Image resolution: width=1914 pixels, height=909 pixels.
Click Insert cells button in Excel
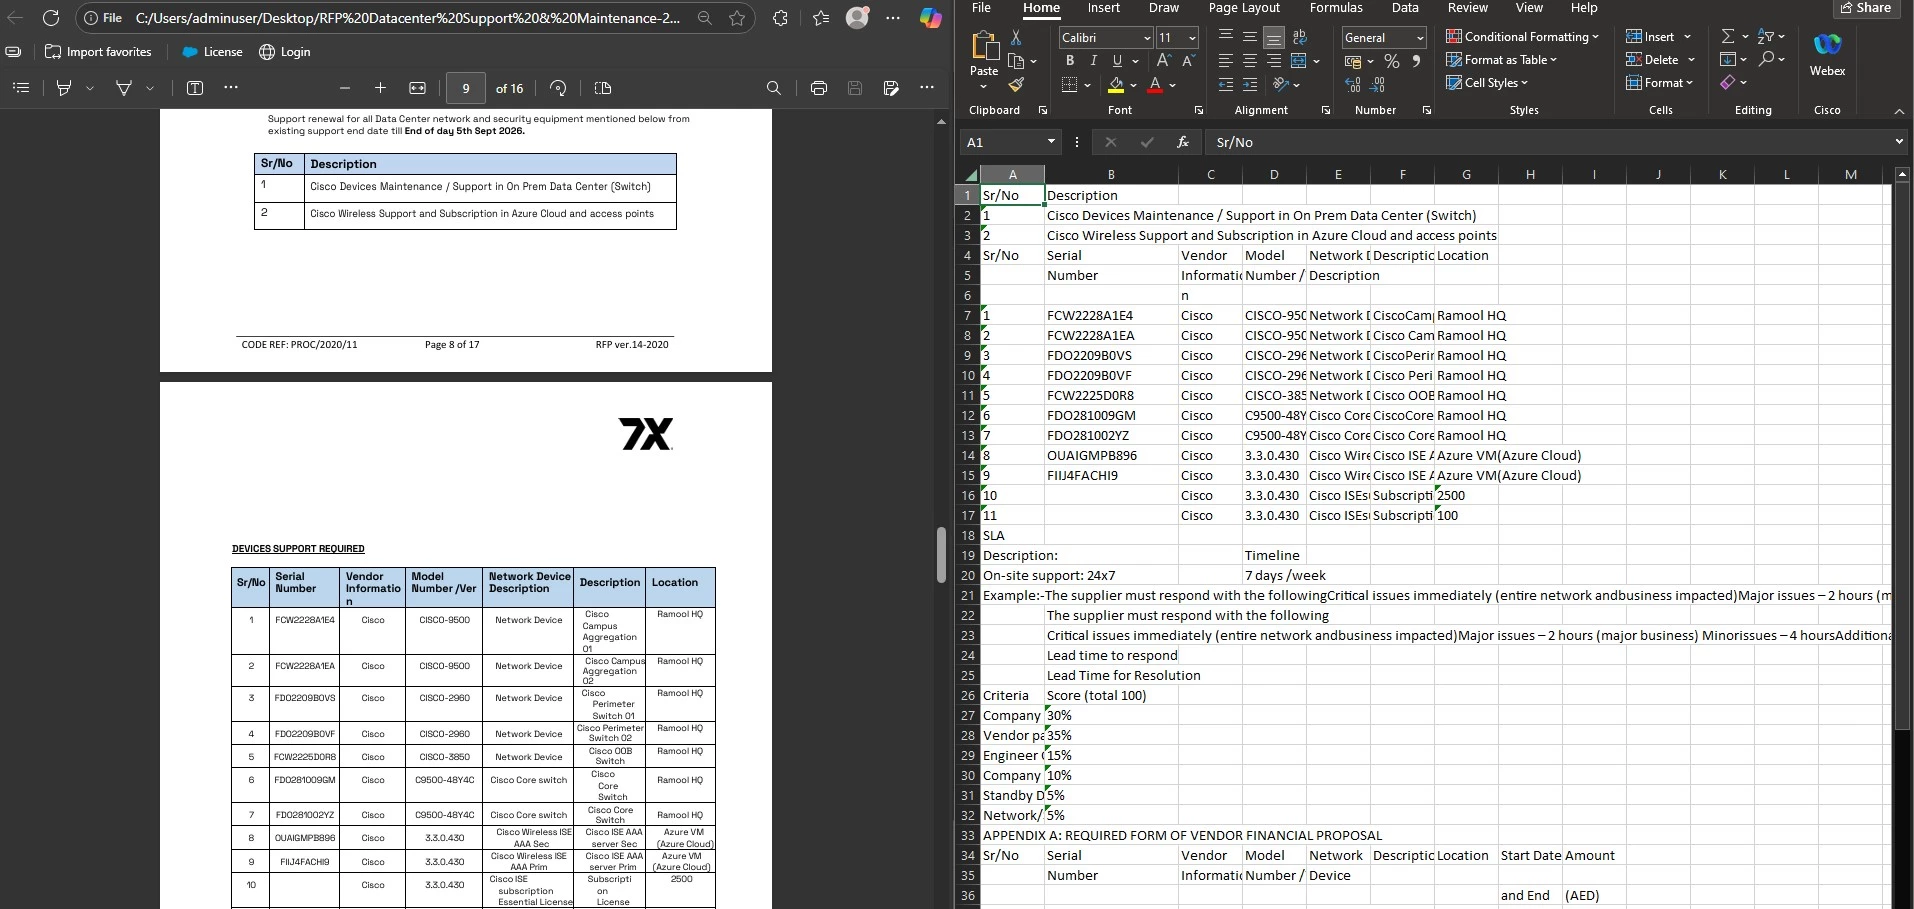1649,37
